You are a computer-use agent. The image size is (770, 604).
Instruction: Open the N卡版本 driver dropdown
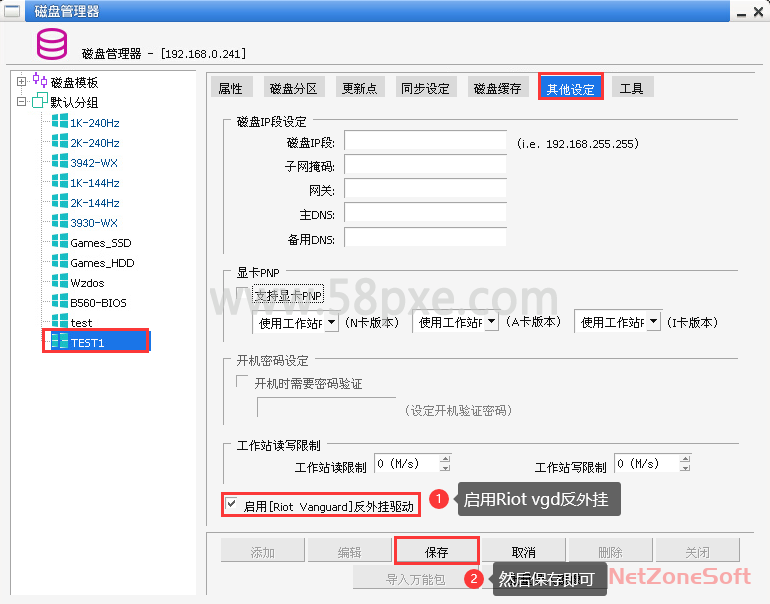[x=331, y=323]
